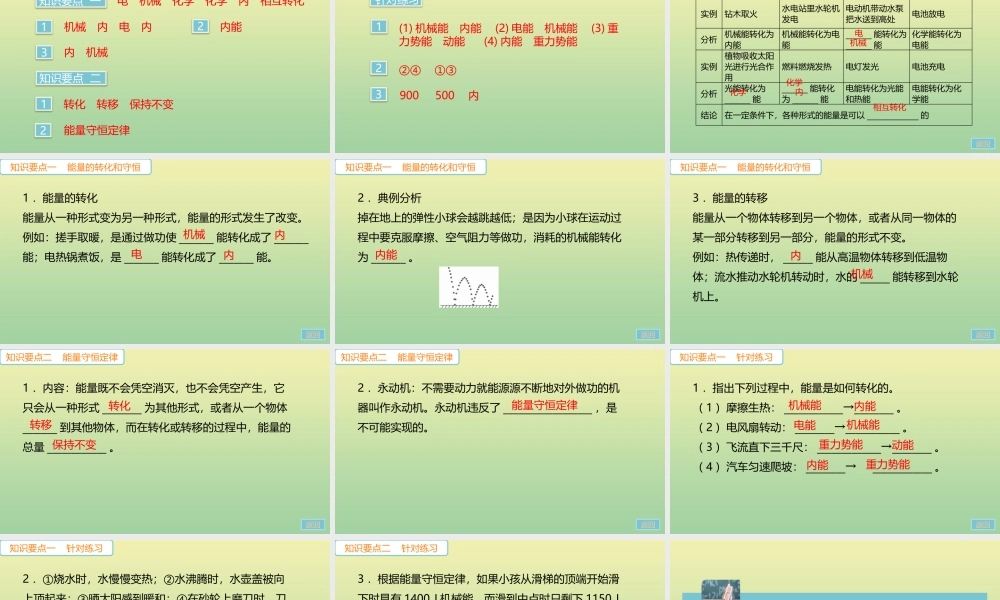Open the slide titled '1. 能量的转化'

tap(165, 251)
